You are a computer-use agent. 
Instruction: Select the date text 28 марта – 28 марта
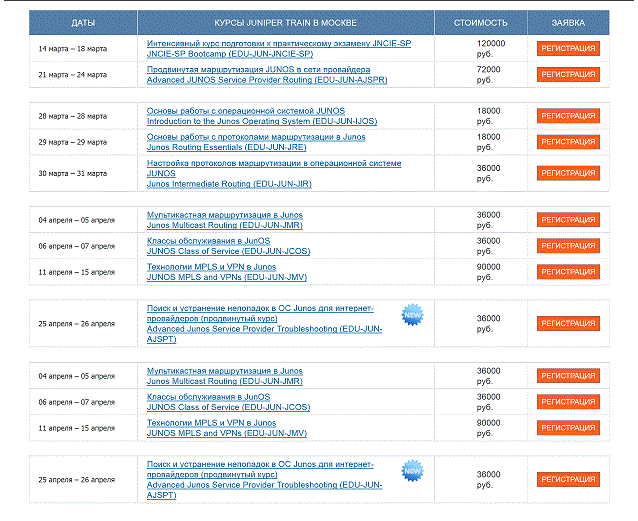click(x=73, y=116)
